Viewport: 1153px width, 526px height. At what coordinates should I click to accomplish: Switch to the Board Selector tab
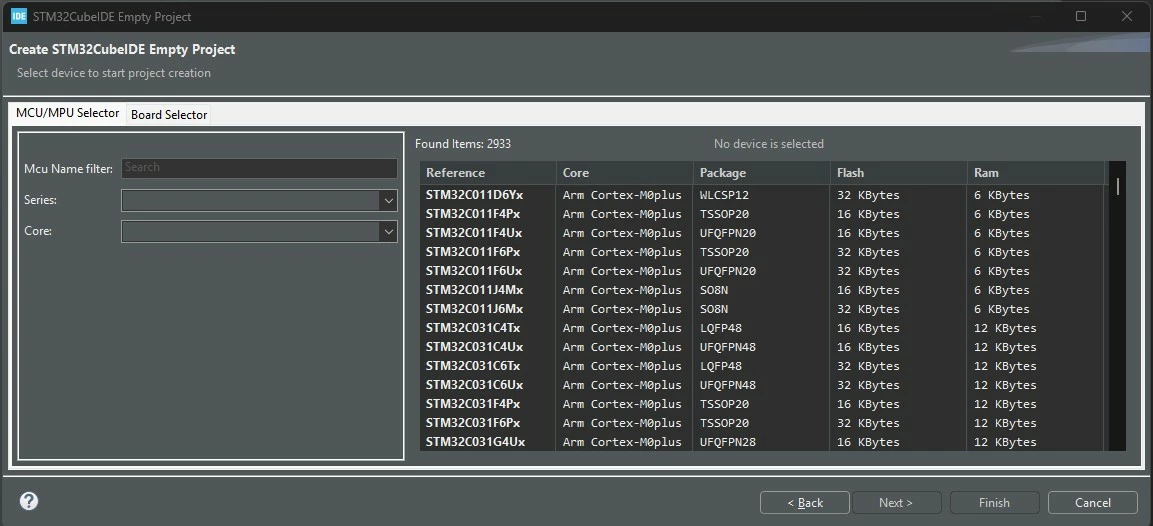click(168, 115)
